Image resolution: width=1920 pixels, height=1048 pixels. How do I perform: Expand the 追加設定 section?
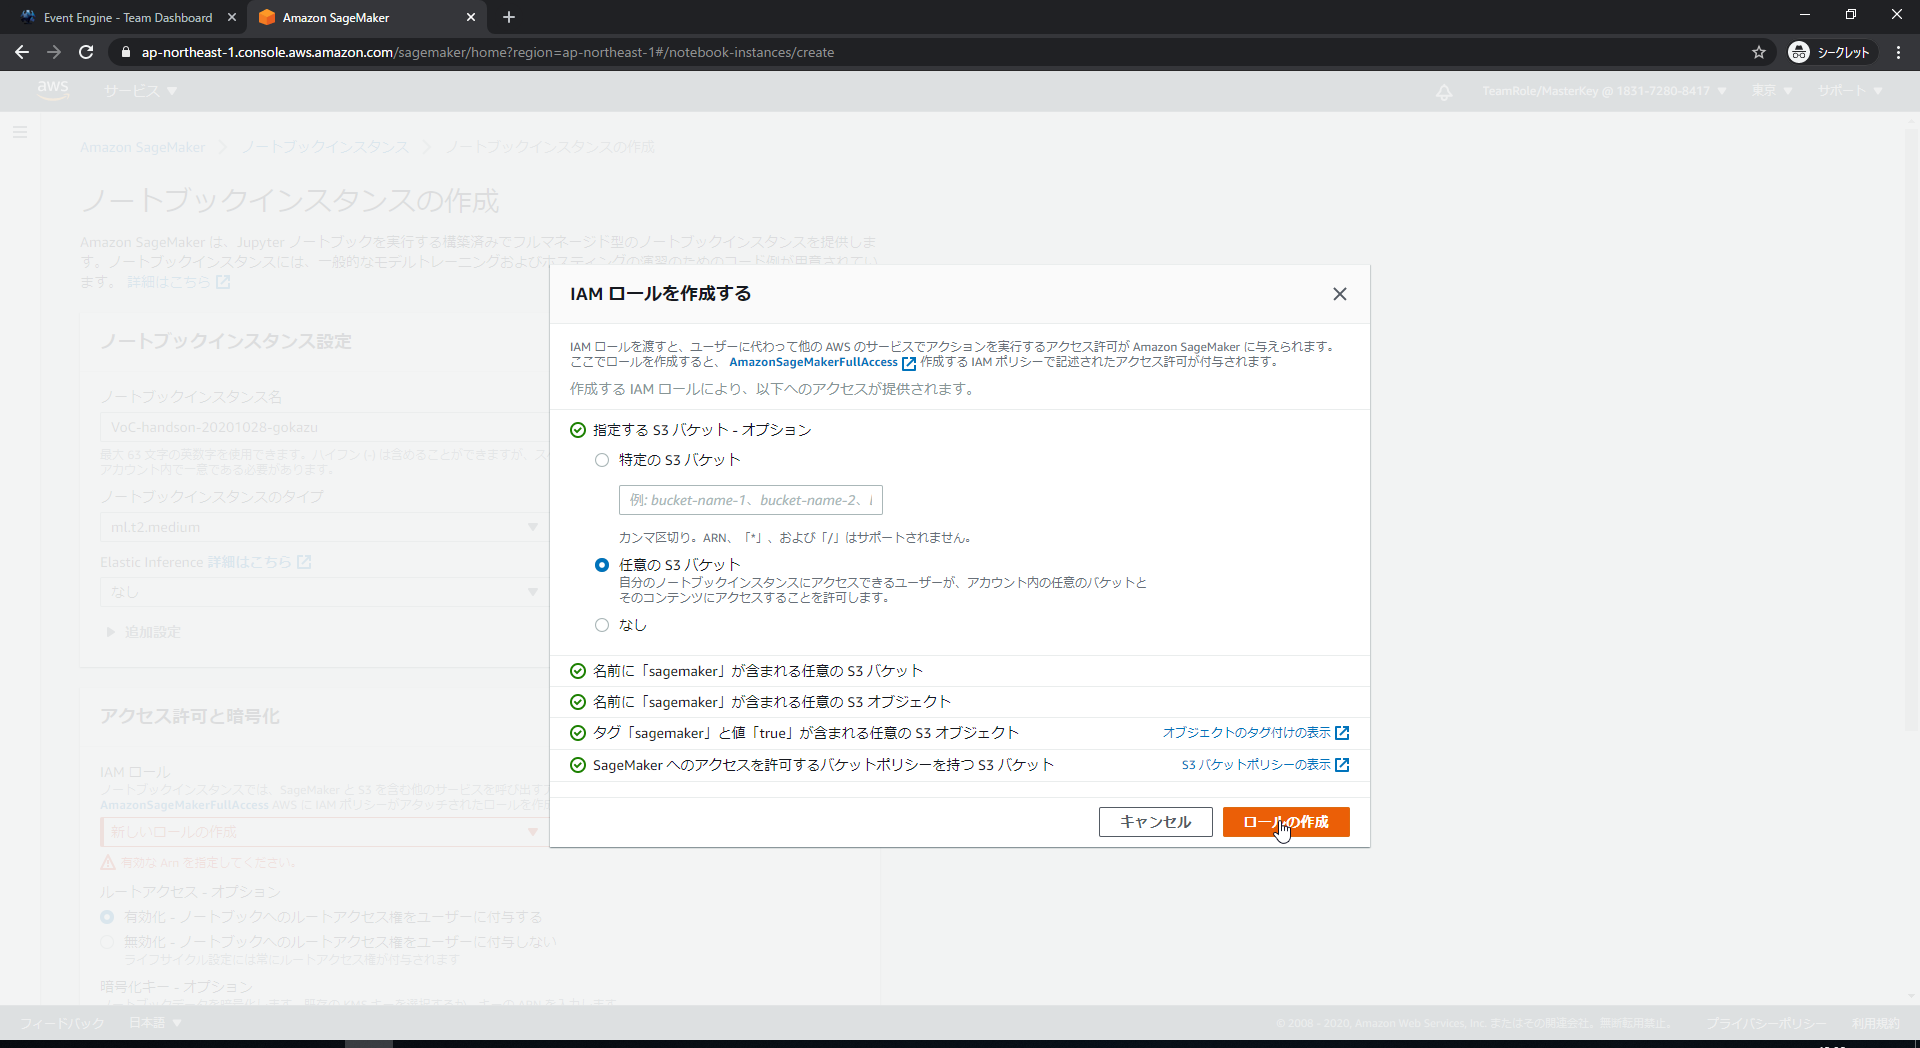[143, 632]
